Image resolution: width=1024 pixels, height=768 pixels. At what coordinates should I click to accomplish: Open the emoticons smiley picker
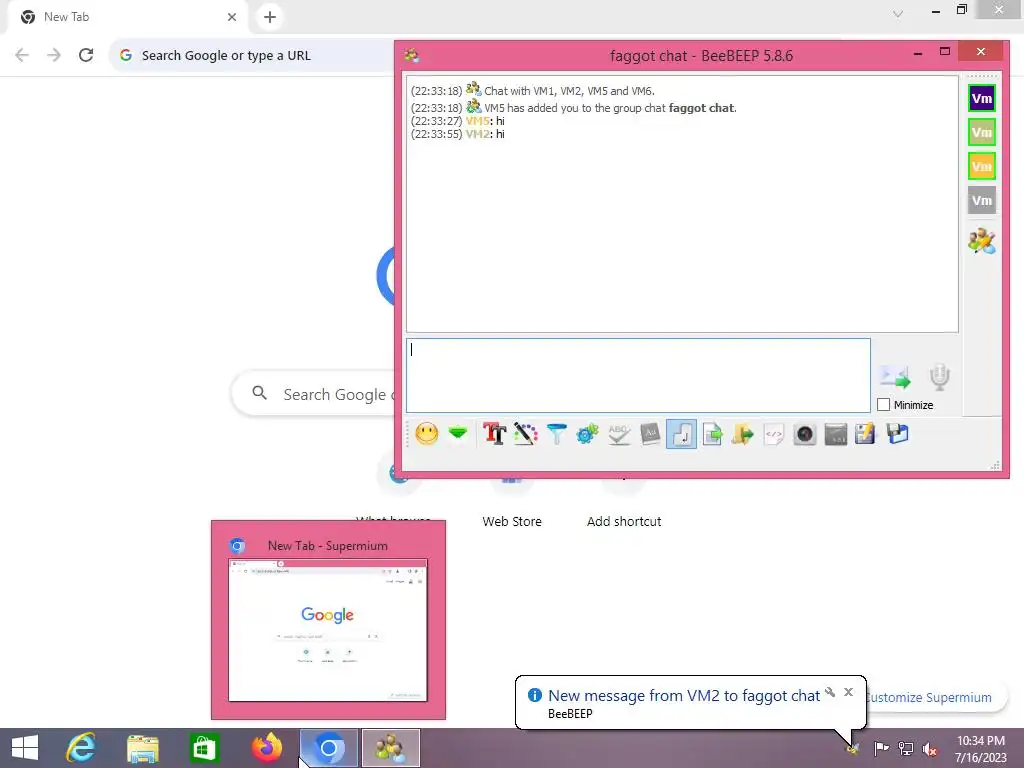click(426, 434)
